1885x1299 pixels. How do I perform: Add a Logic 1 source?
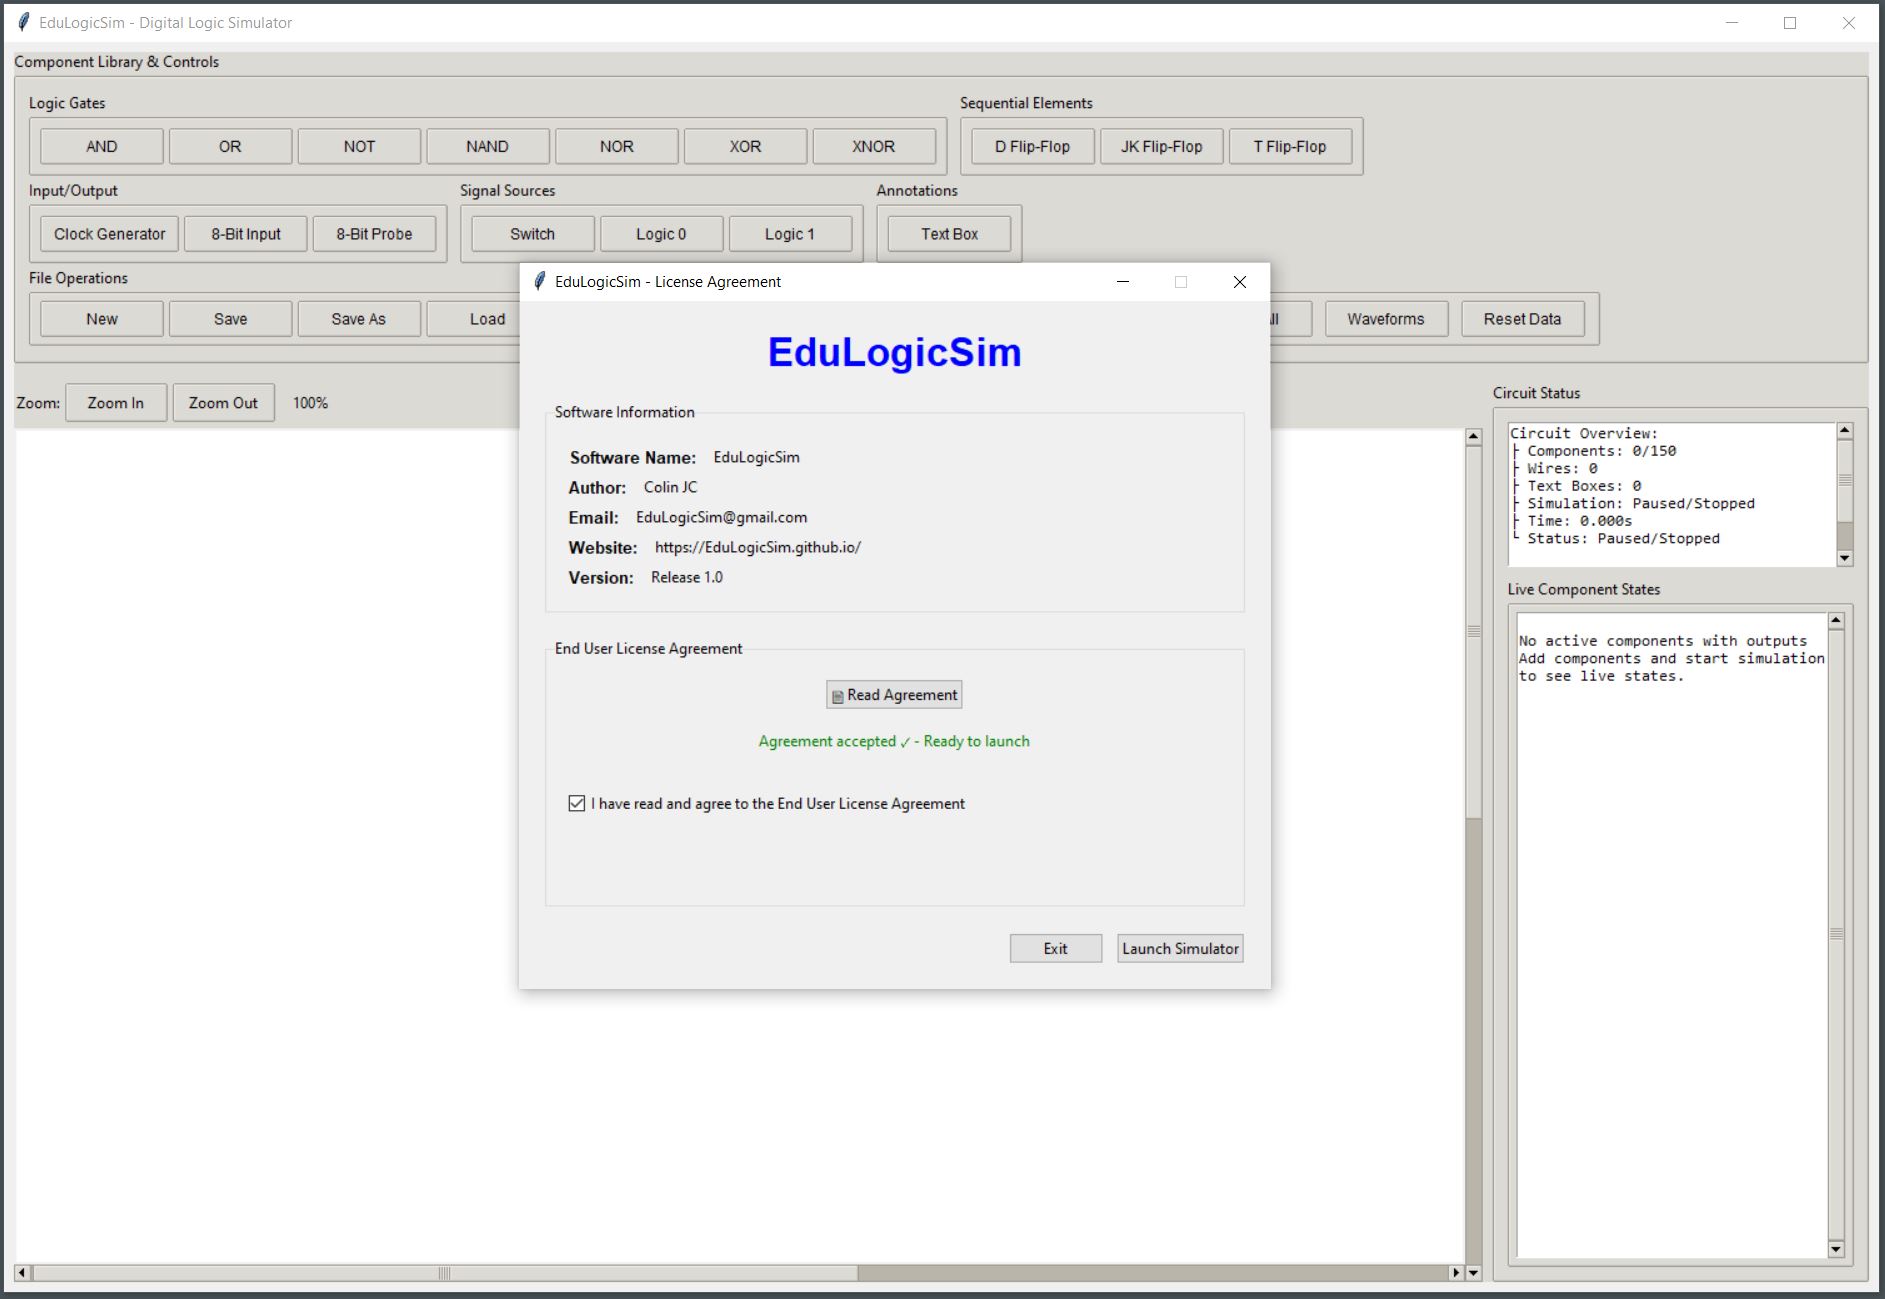pyautogui.click(x=790, y=234)
